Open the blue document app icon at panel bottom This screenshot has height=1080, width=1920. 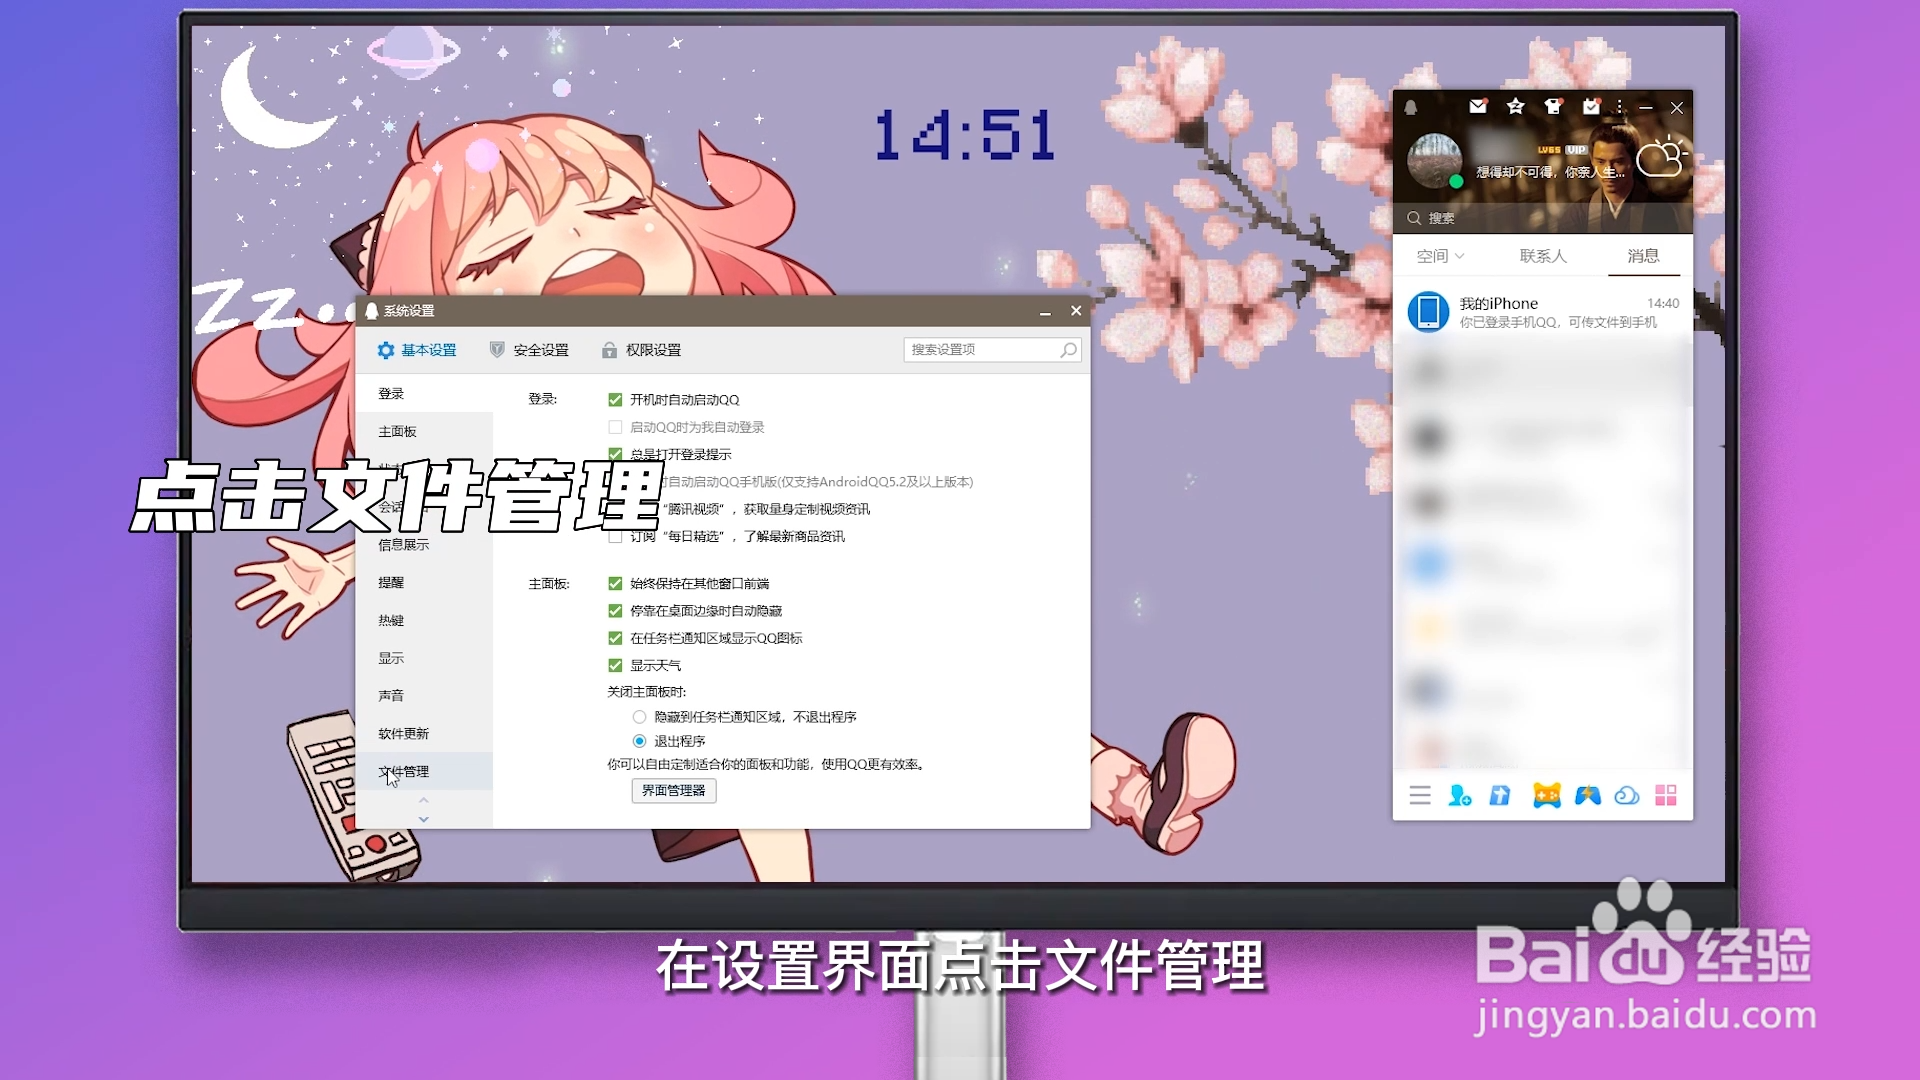[x=1500, y=796]
